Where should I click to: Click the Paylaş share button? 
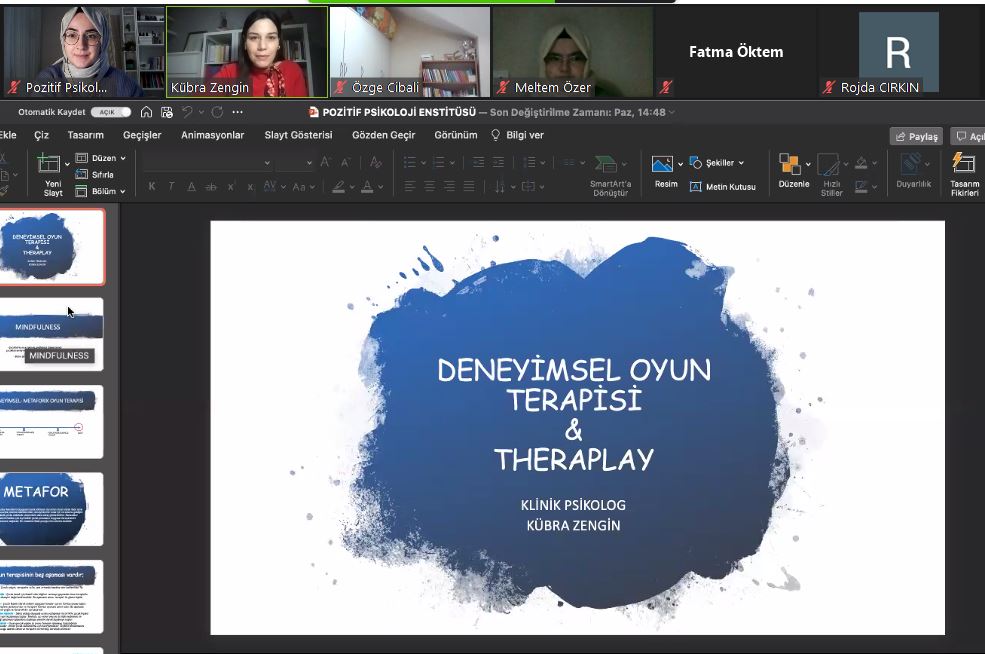coord(916,136)
